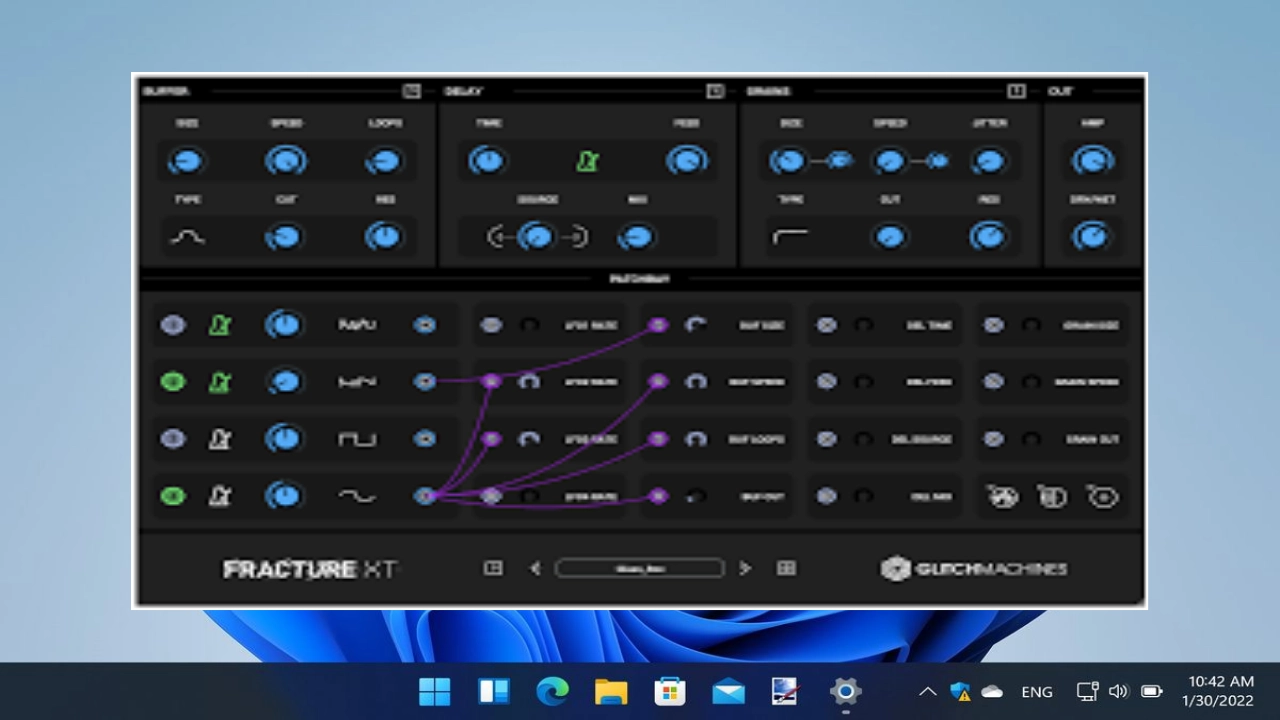
Task: Go to the next preset arrow
Action: (745, 568)
